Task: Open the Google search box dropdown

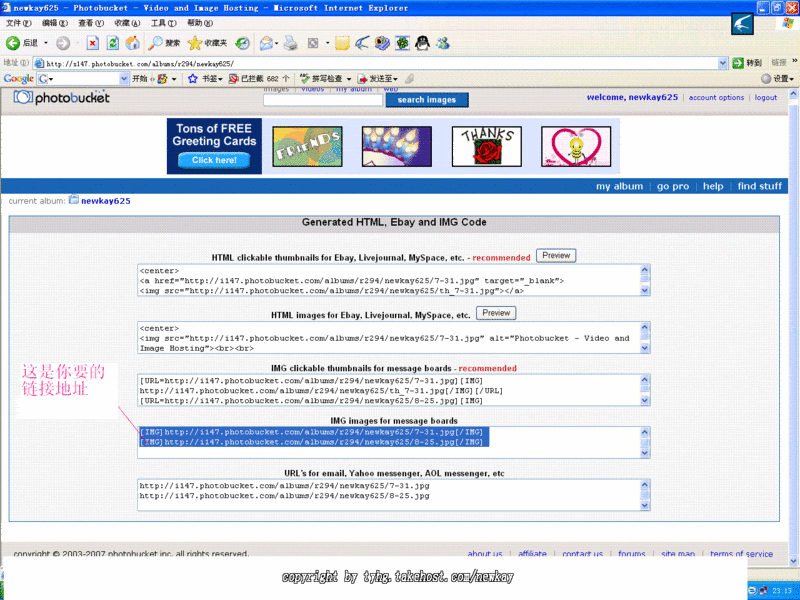Action: point(124,79)
